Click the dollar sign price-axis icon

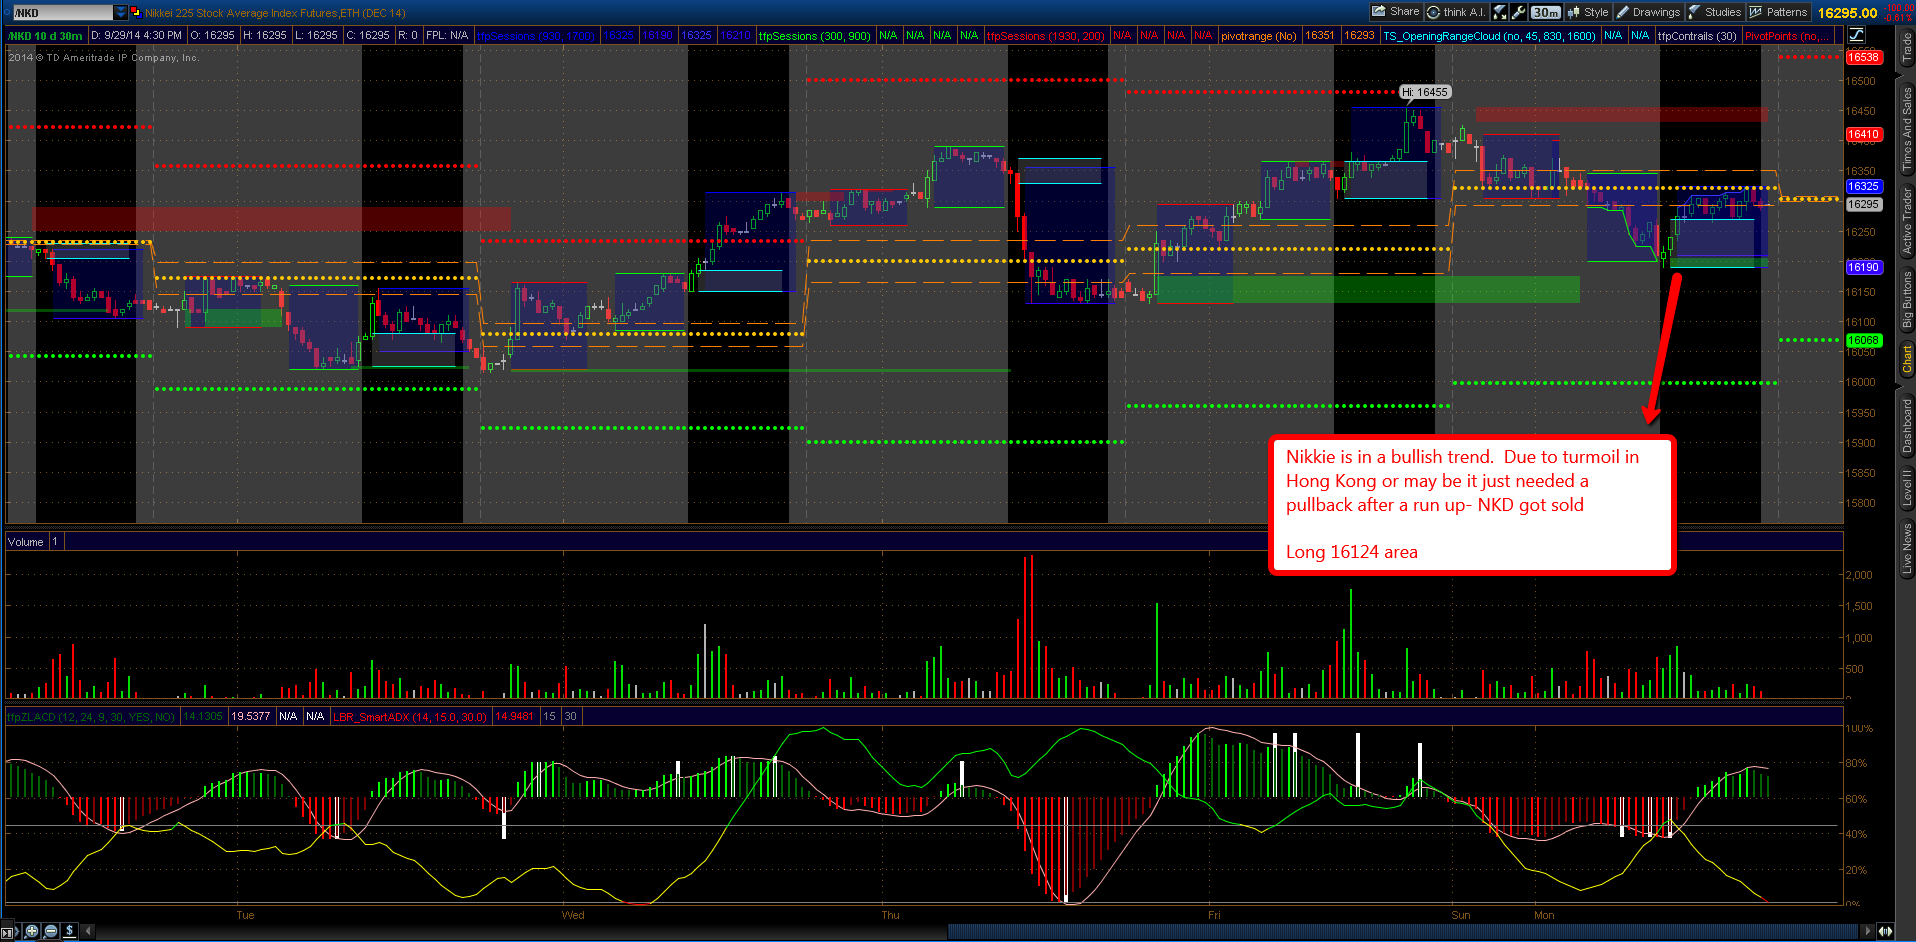coord(69,931)
